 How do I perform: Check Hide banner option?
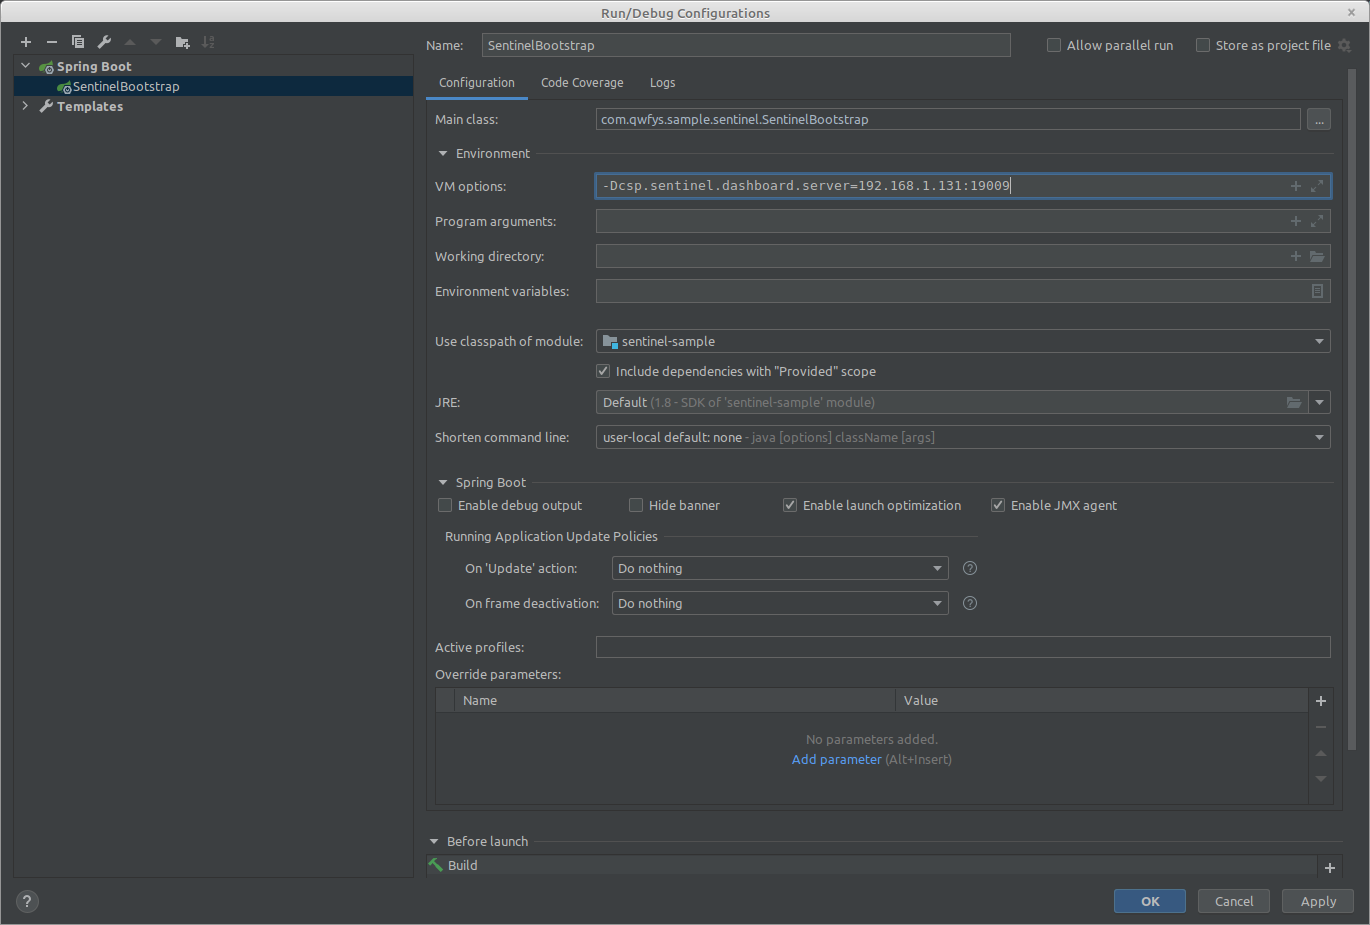pyautogui.click(x=636, y=505)
